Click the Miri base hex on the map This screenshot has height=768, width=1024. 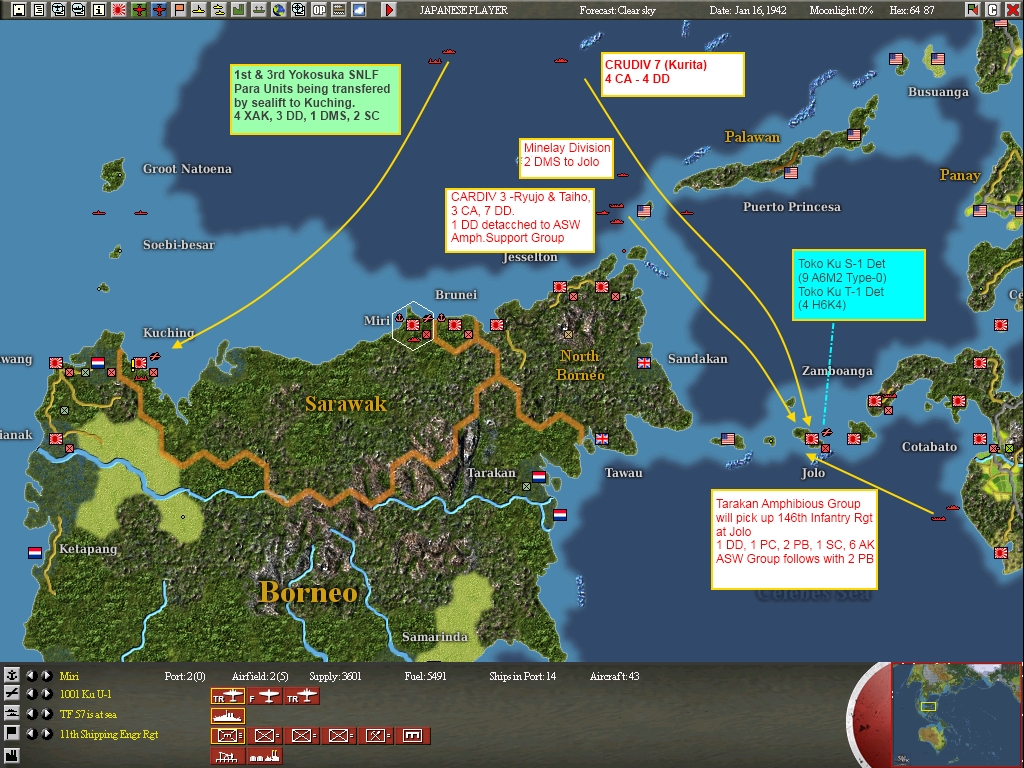(x=413, y=325)
